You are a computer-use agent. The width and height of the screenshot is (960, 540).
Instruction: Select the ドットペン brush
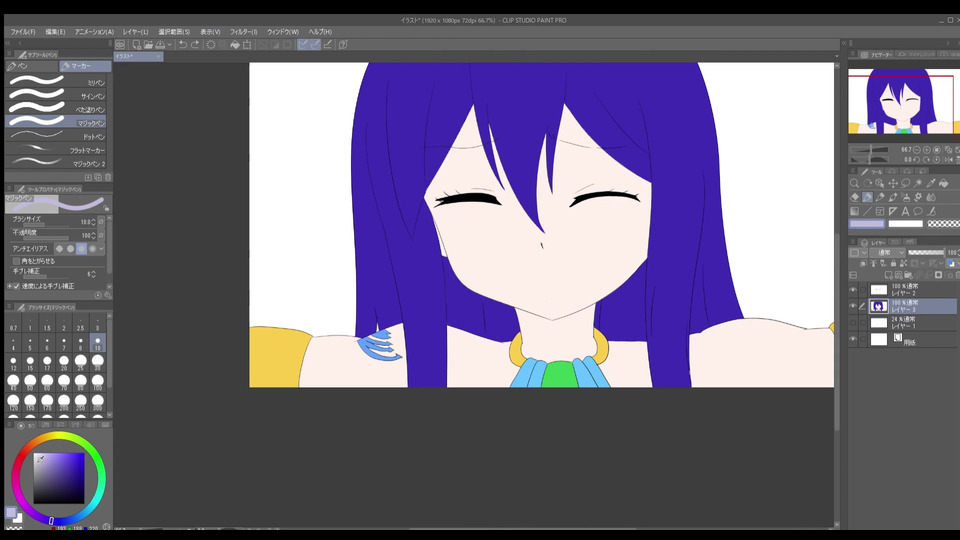(56, 136)
